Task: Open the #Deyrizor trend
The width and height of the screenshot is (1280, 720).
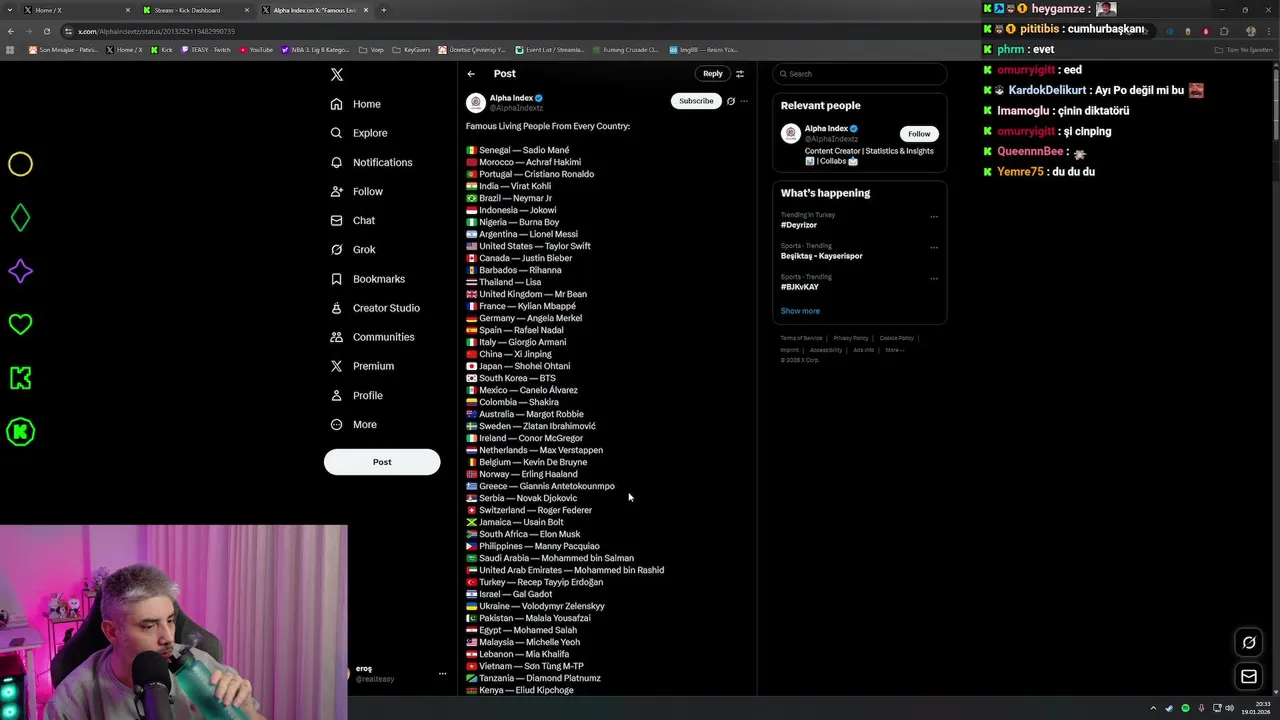Action: 799,225
